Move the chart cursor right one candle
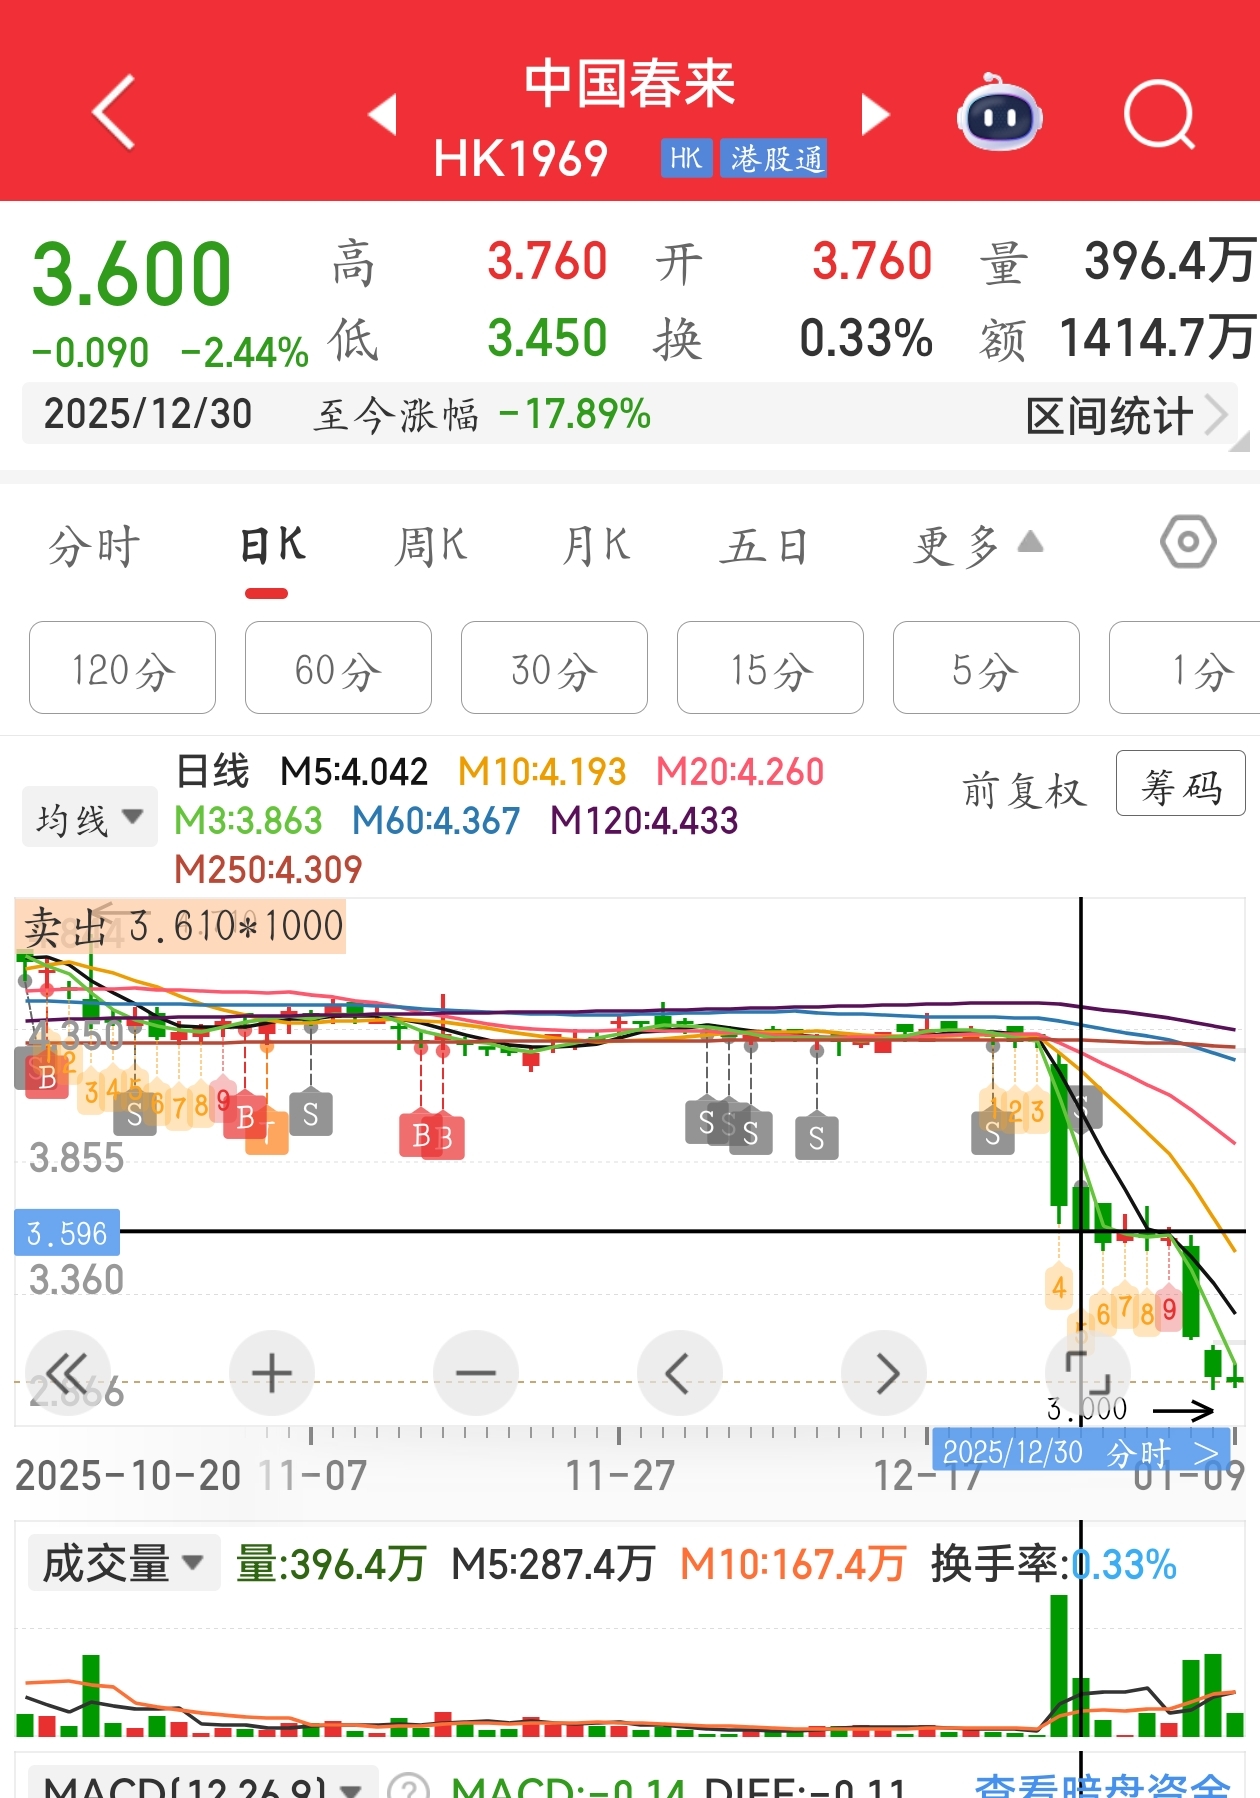The height and width of the screenshot is (1798, 1260). point(884,1373)
